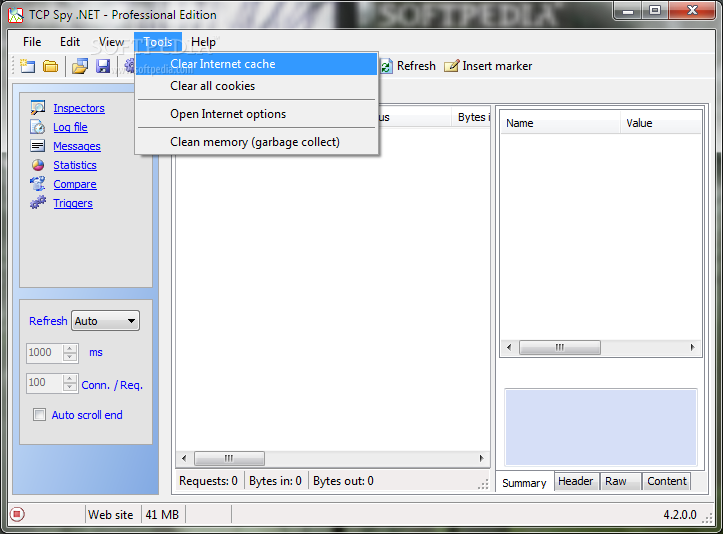Open the Inspectors link
Image resolution: width=723 pixels, height=534 pixels.
(x=79, y=108)
